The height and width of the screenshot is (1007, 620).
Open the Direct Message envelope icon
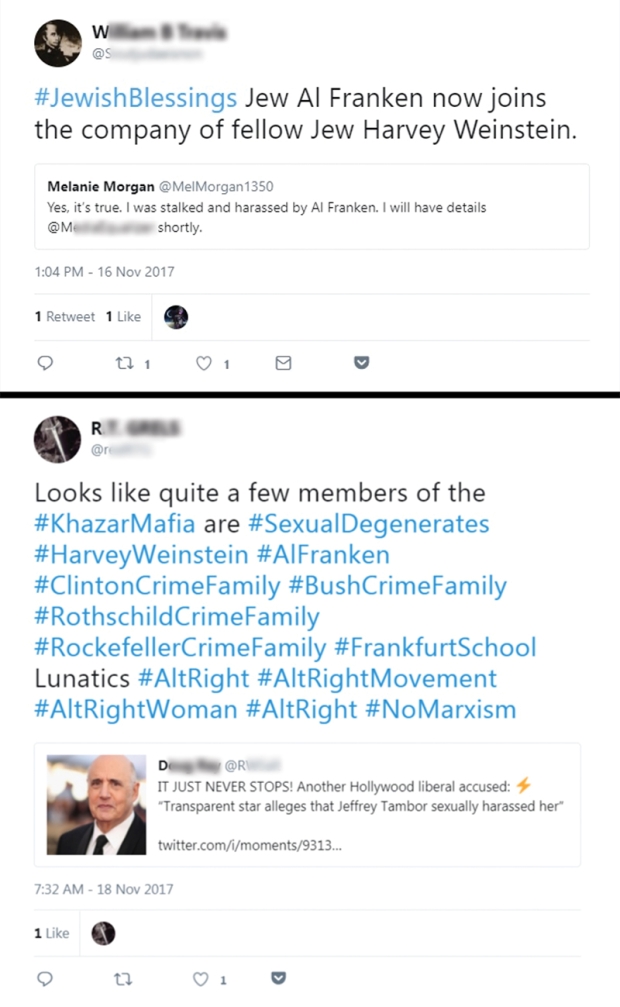[282, 363]
